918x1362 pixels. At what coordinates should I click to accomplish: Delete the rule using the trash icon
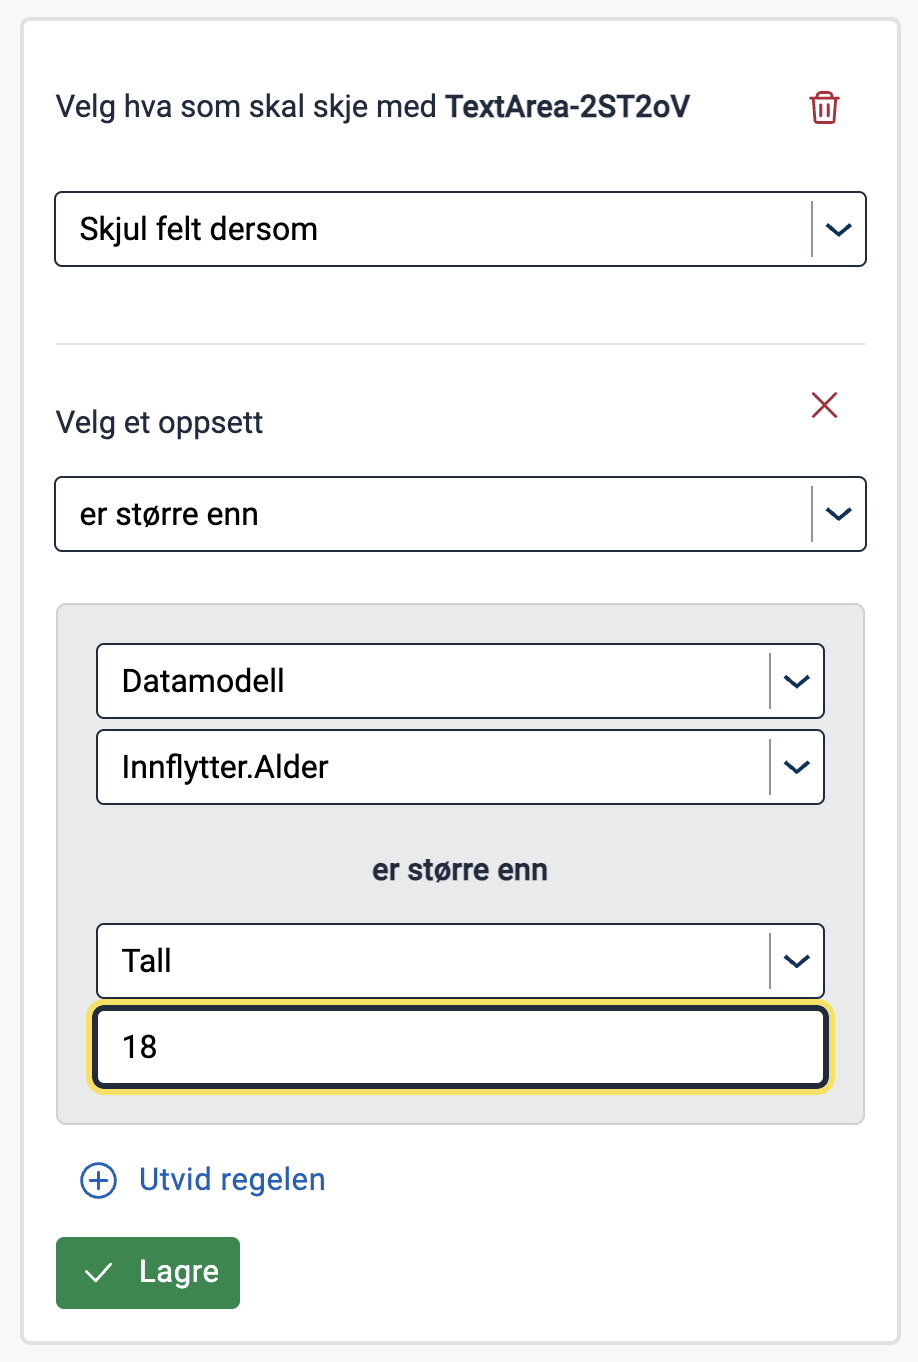(x=823, y=107)
